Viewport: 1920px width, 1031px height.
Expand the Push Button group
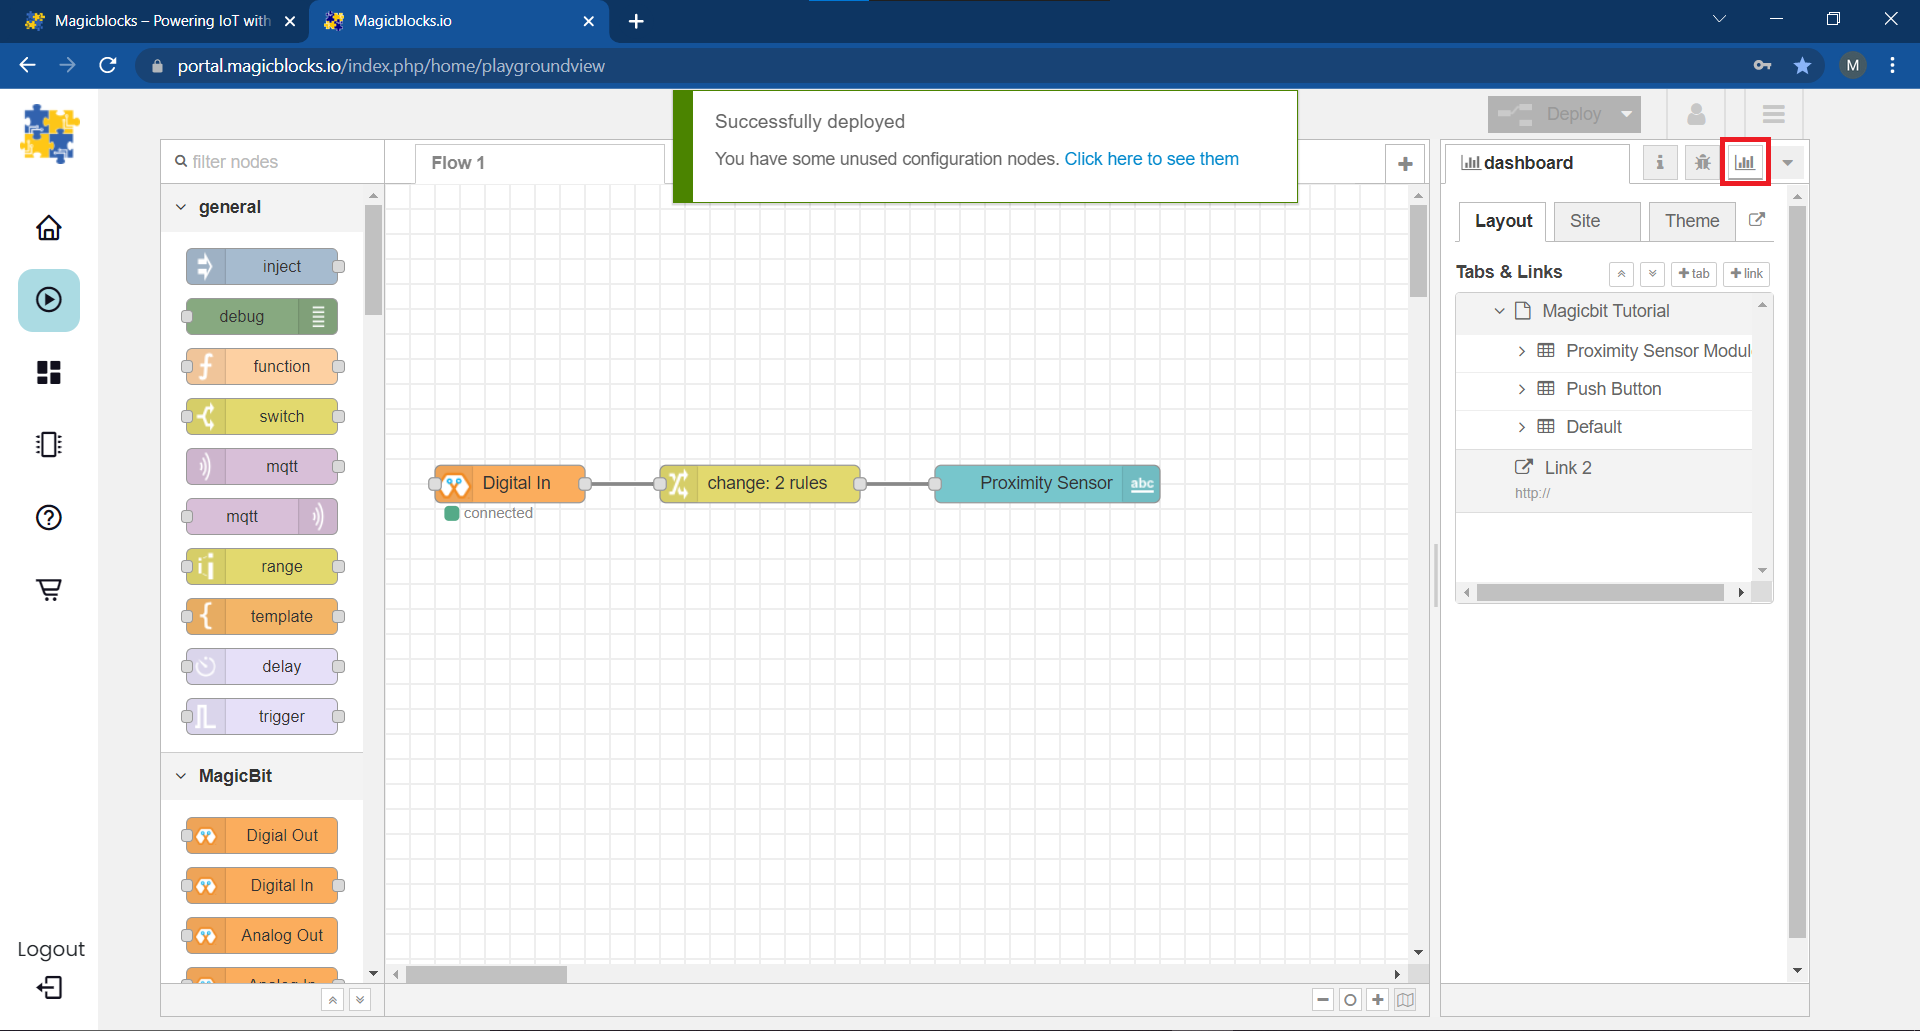coord(1521,389)
